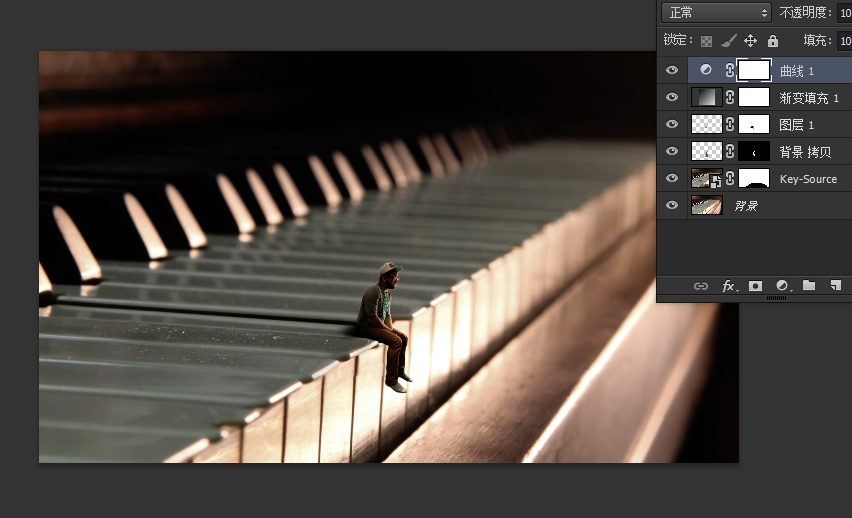Select the 图层 1 mask thumbnail
Image resolution: width=852 pixels, height=518 pixels.
(x=754, y=124)
